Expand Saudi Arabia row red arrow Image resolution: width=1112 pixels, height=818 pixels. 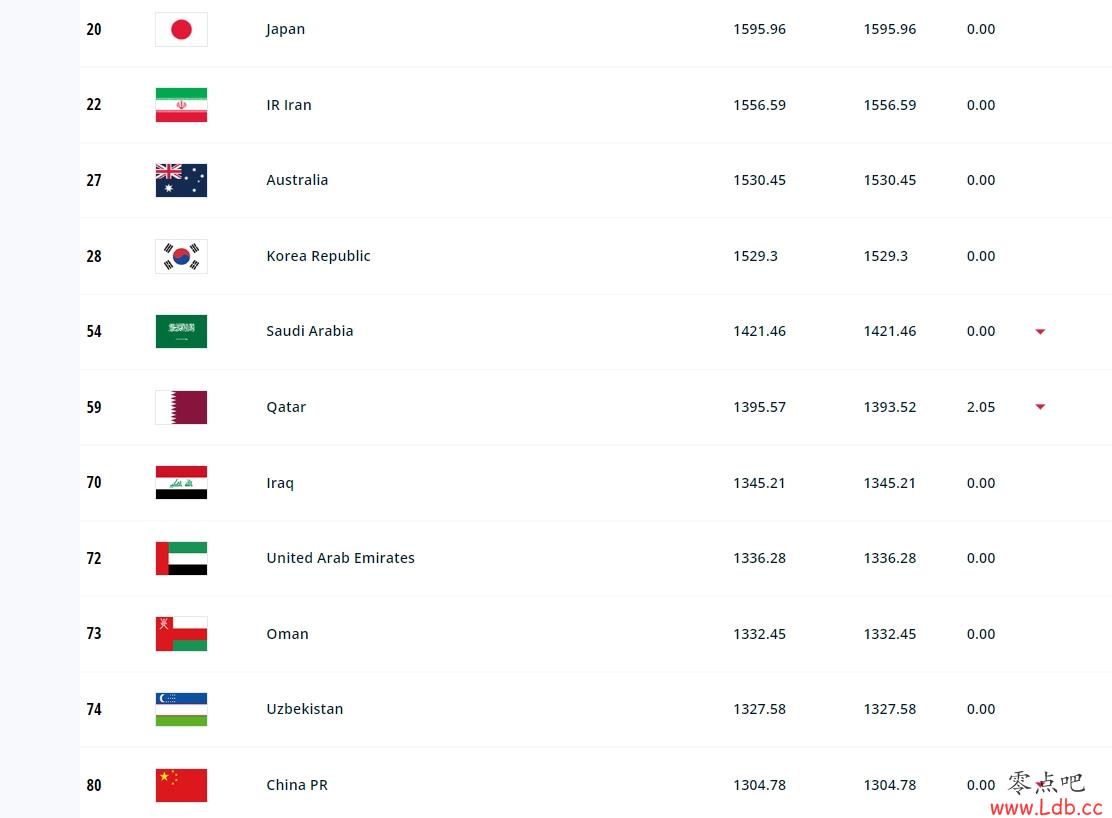(x=1040, y=331)
